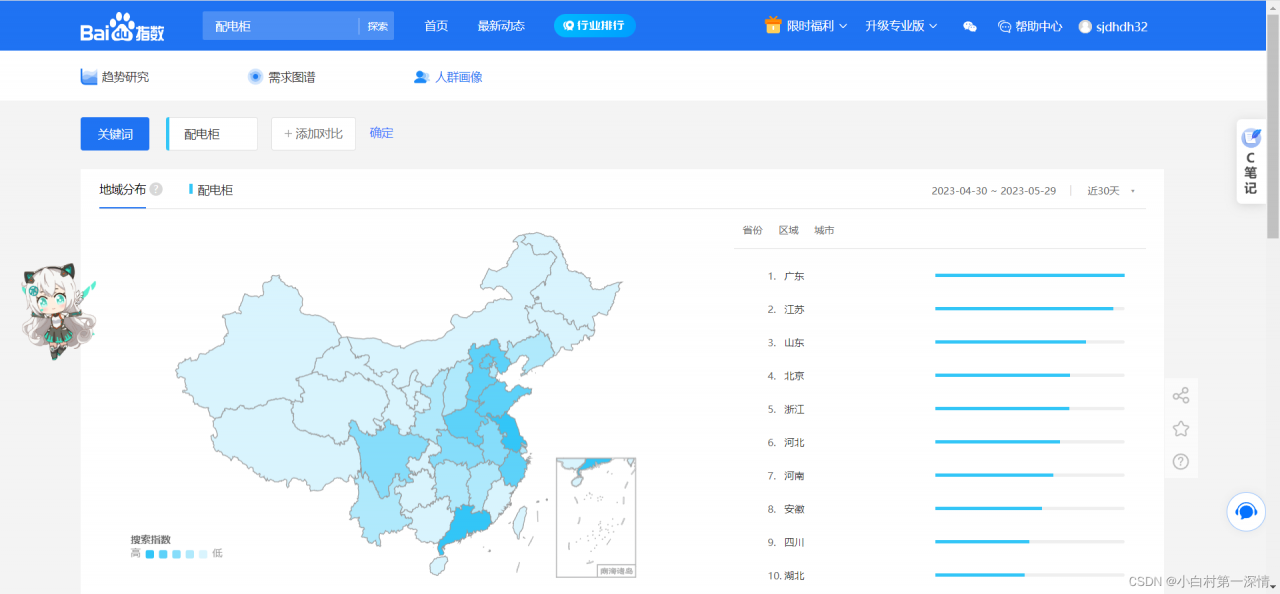Open the question mark help icon on right
Screen dimensions: 1280x594
(x=1181, y=461)
